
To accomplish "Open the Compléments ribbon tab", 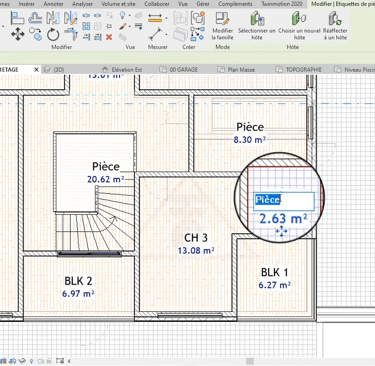I will (235, 4).
